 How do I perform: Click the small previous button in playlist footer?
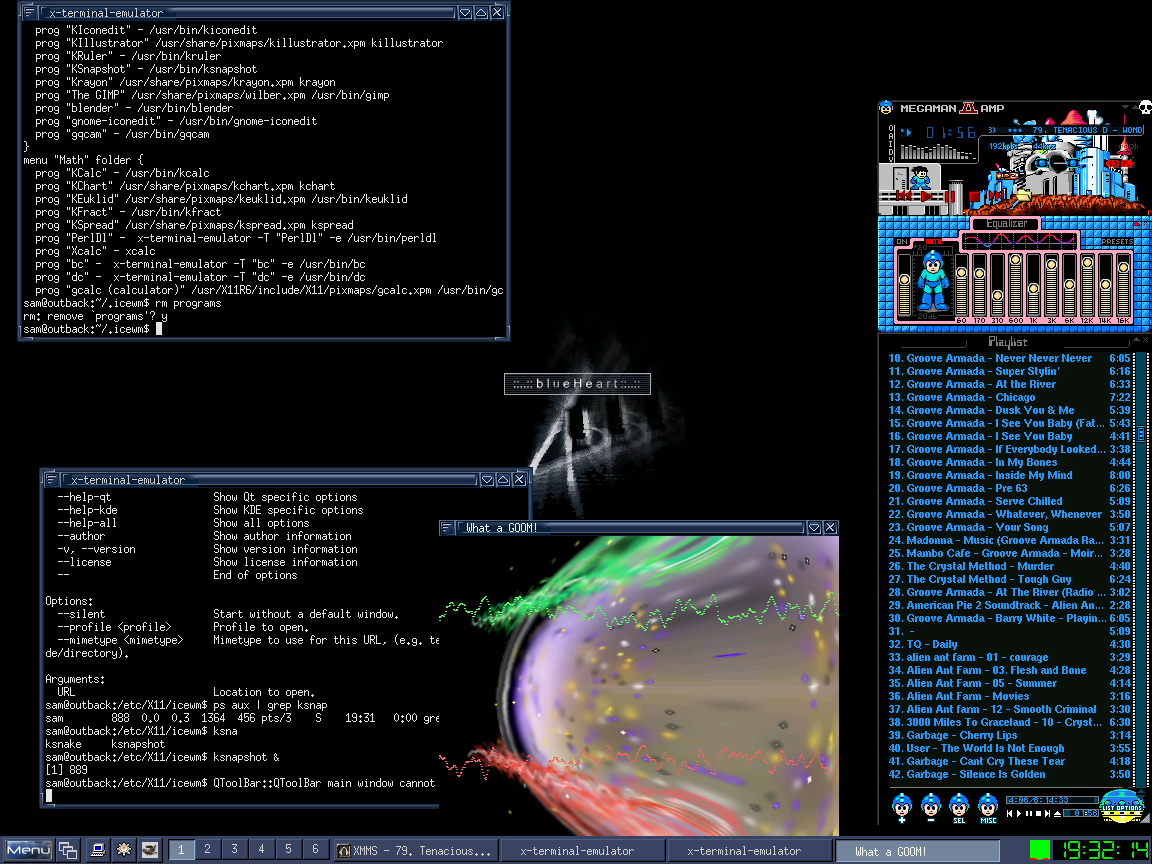click(1009, 813)
